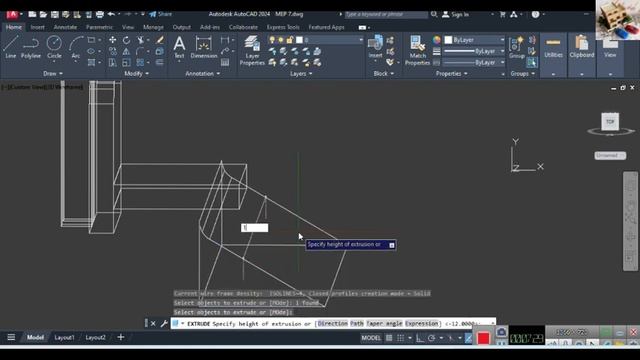
Task: Select the Erase tool in Modify
Action: pos(160,40)
